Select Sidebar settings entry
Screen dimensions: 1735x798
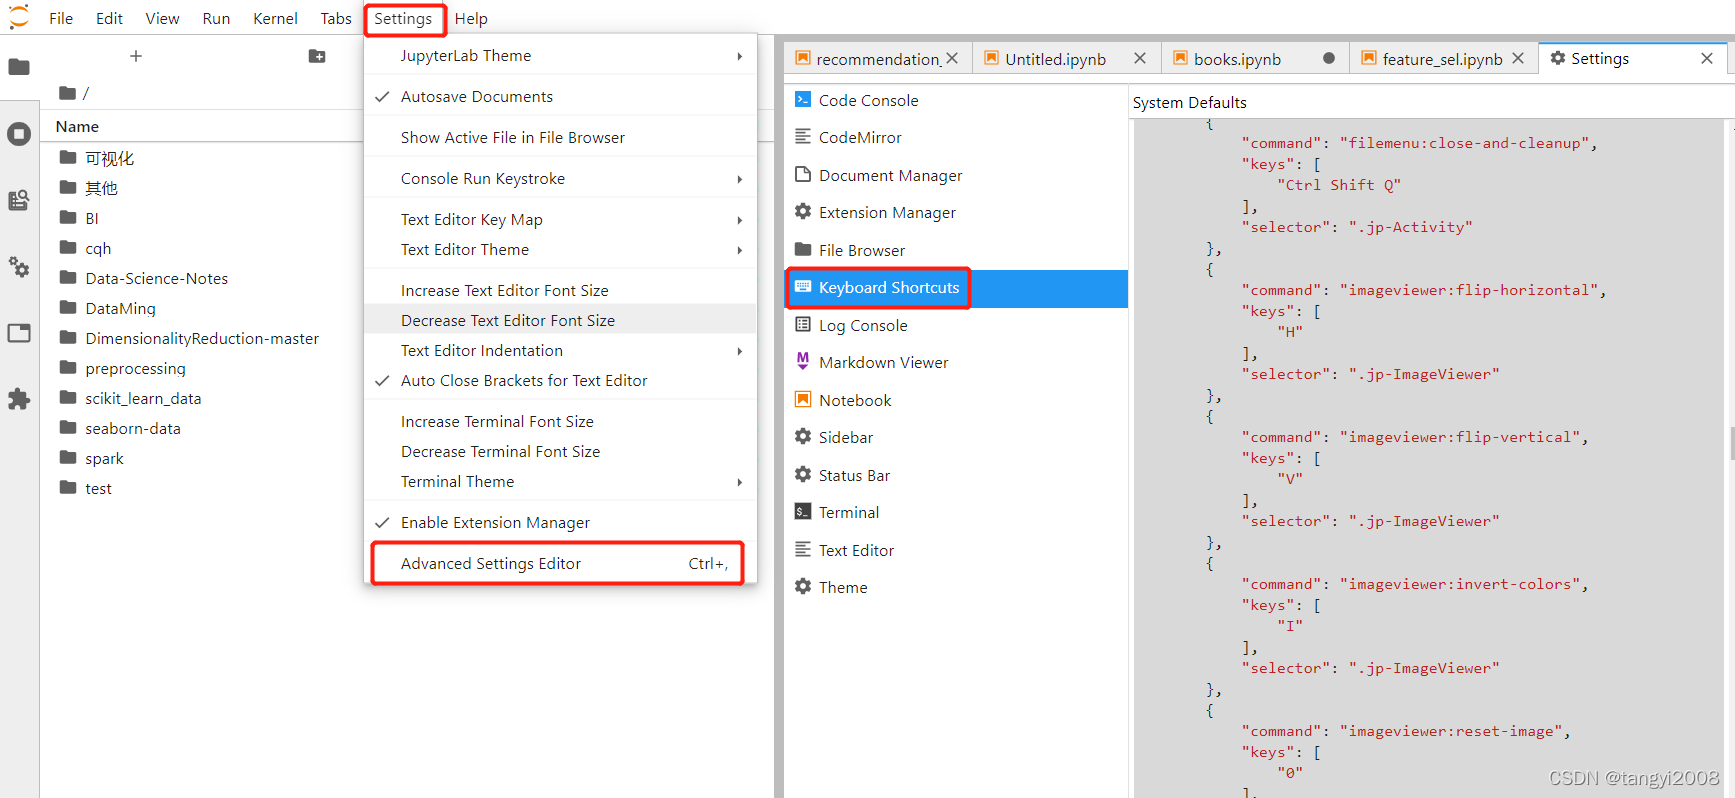956,437
